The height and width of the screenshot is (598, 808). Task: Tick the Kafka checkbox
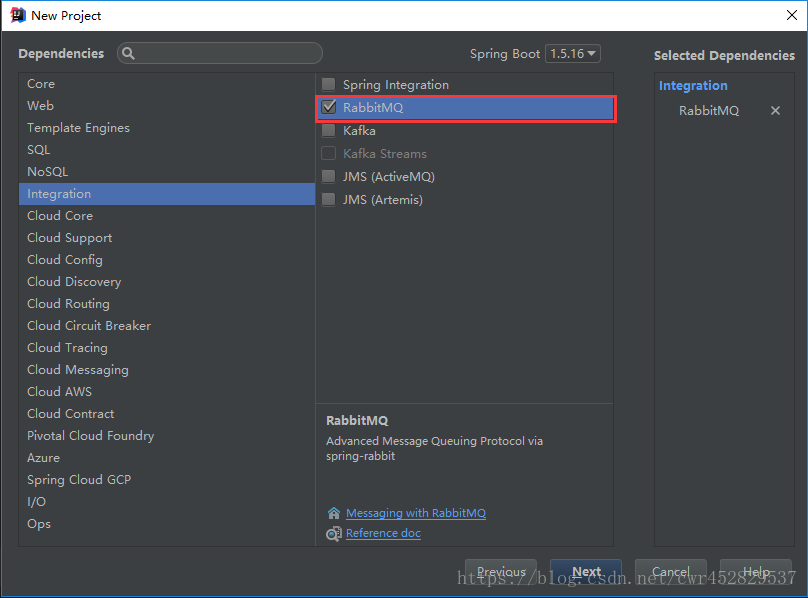tap(328, 130)
